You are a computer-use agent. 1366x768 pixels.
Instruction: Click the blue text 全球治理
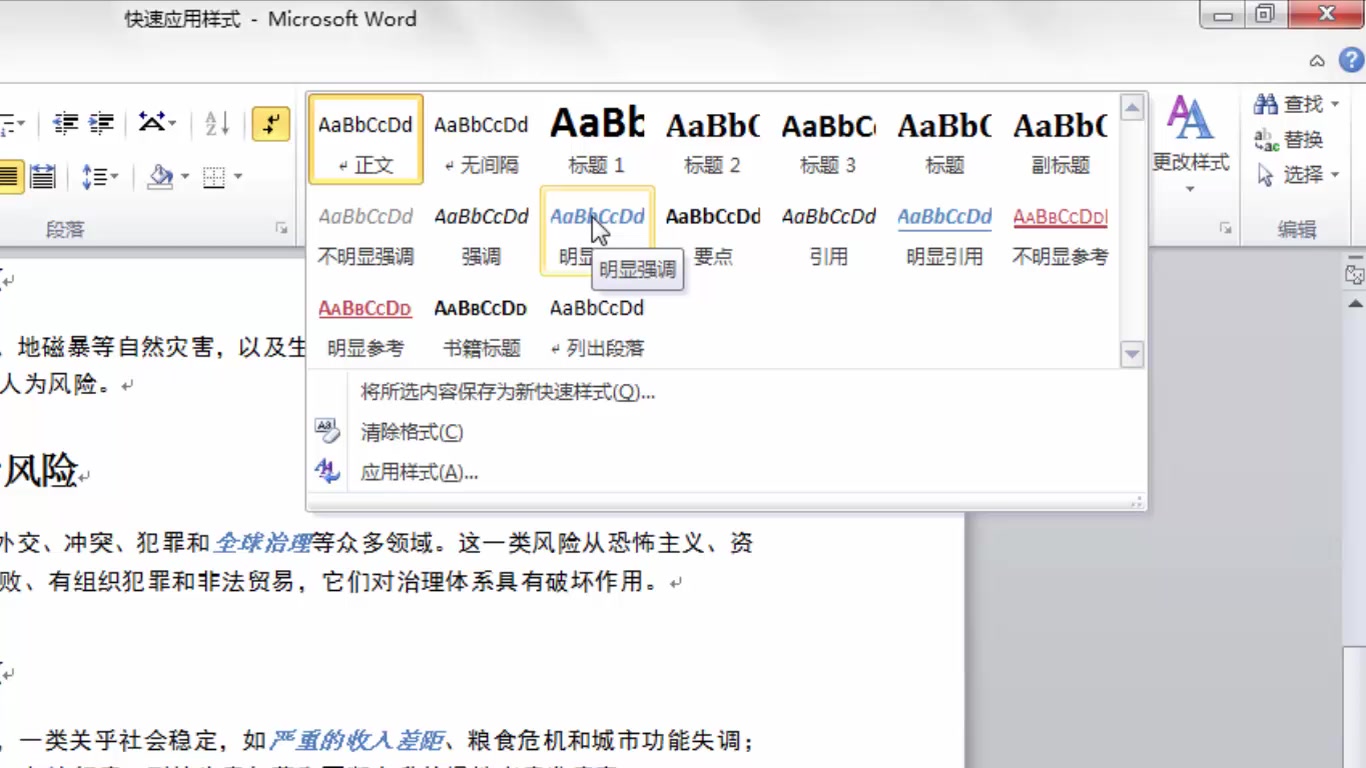[263, 543]
